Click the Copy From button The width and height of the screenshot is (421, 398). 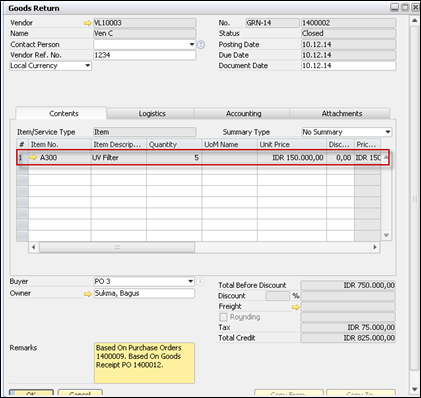click(289, 393)
